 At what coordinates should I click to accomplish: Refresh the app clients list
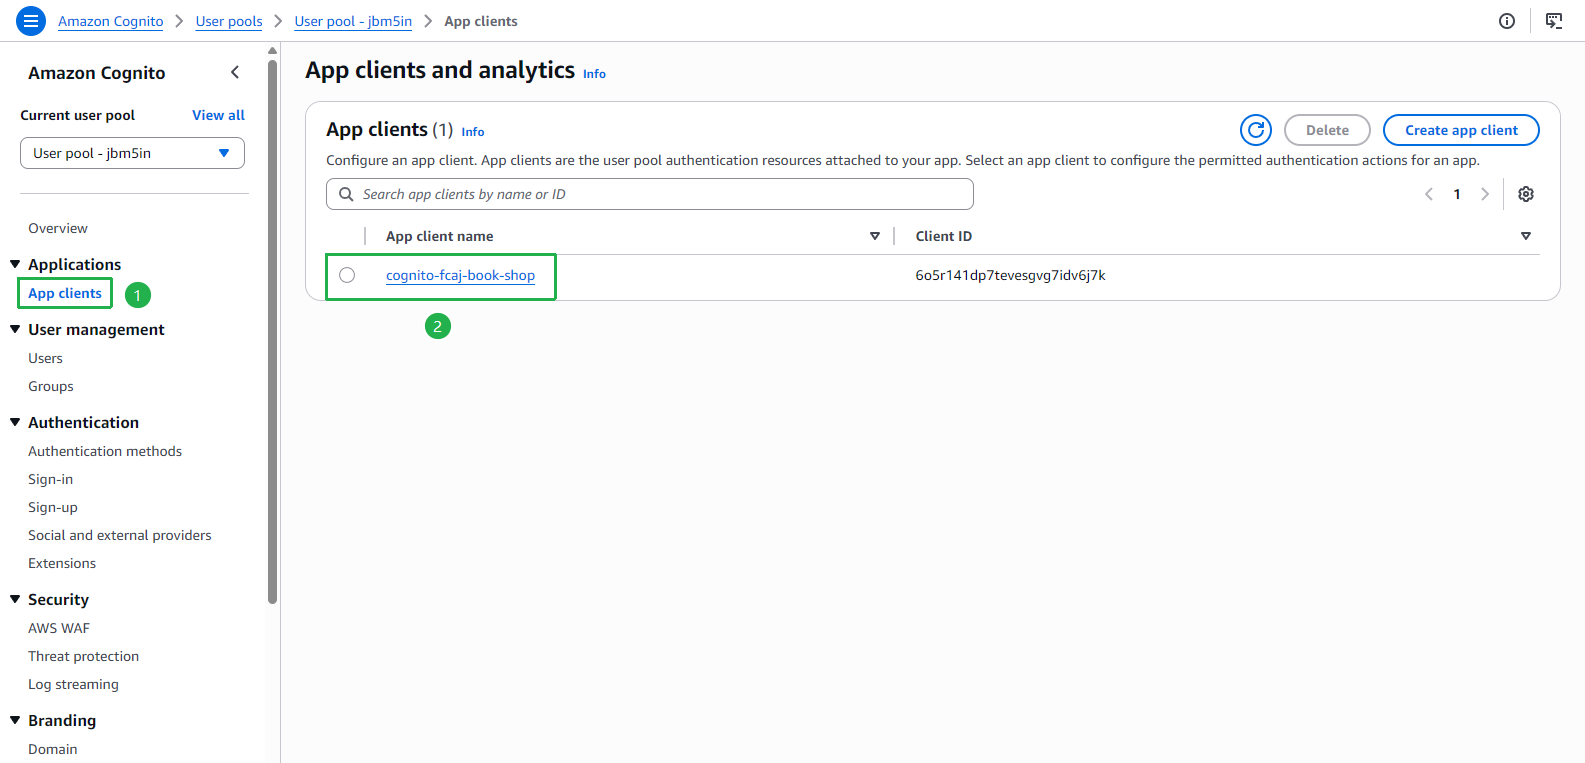1256,130
